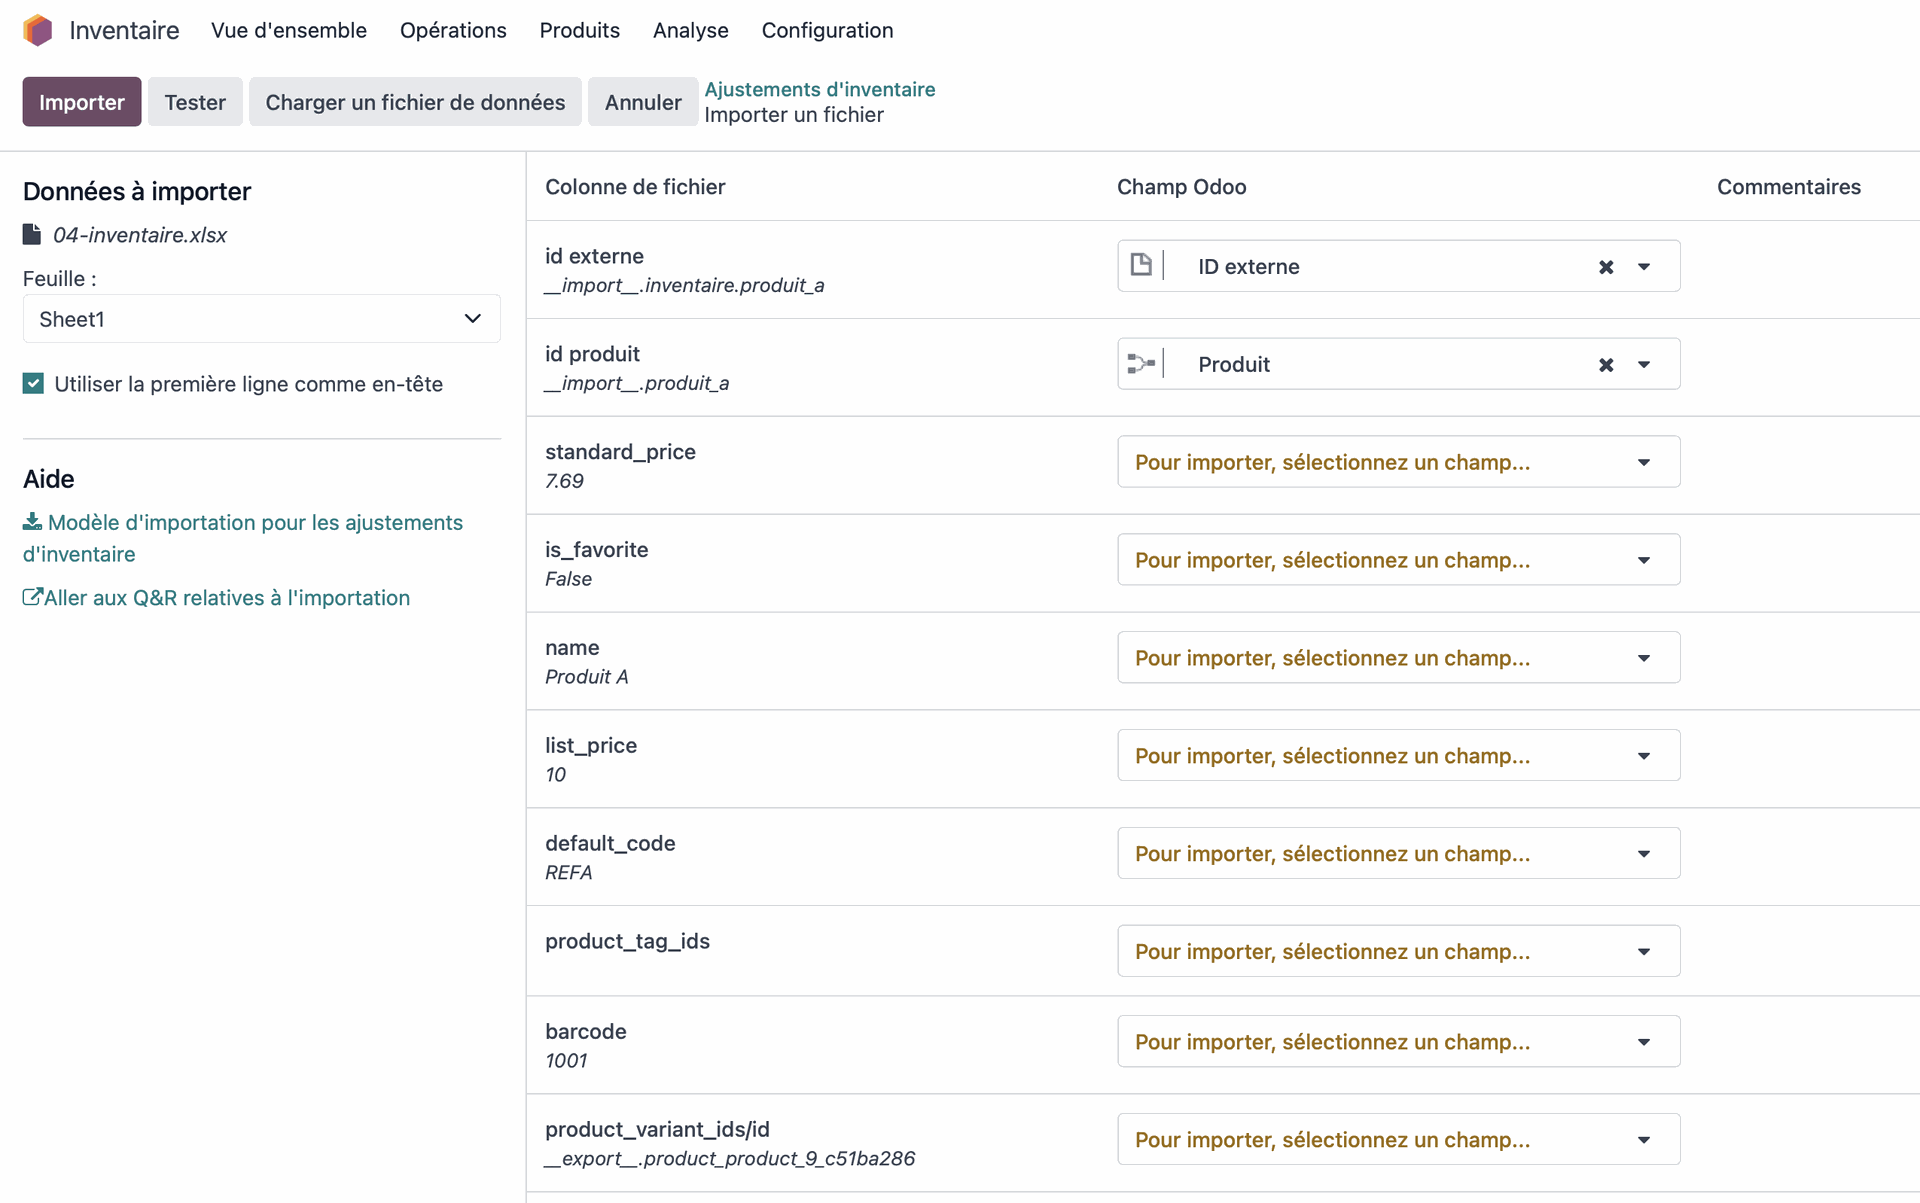The image size is (1920, 1203).
Task: Open the field selector for is_favorite
Action: click(x=1397, y=559)
